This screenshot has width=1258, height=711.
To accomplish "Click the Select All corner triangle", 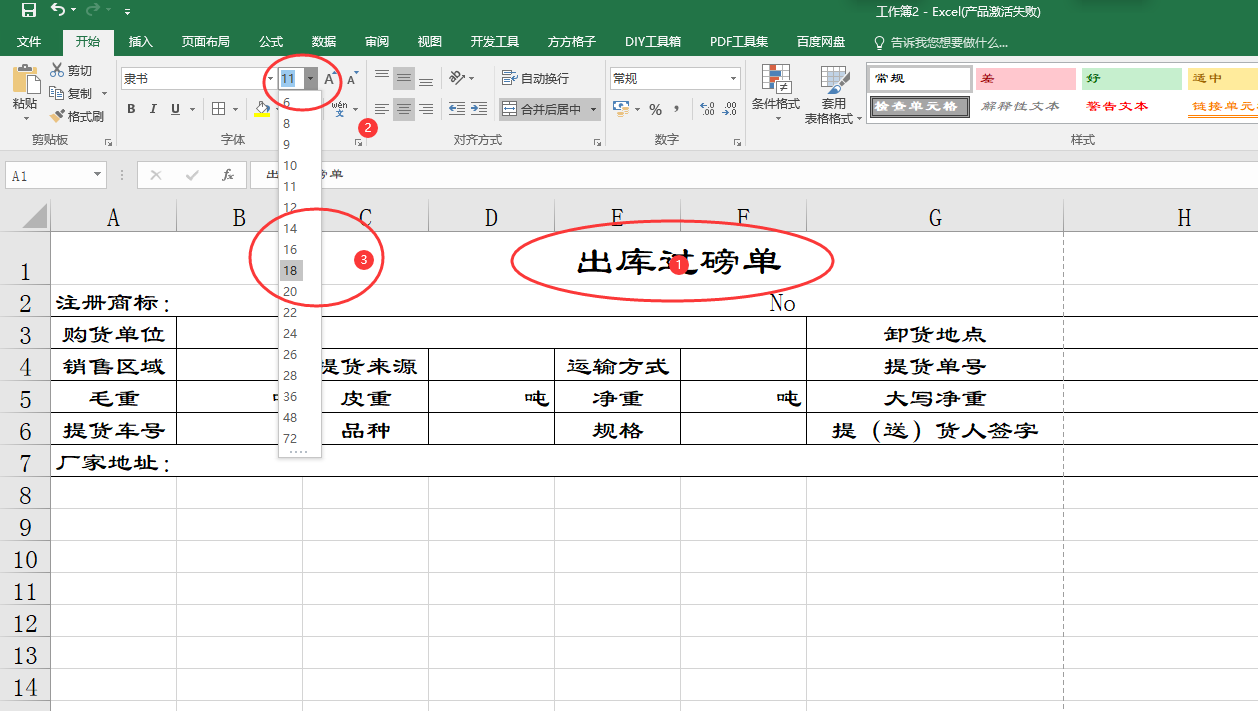I will point(34,215).
